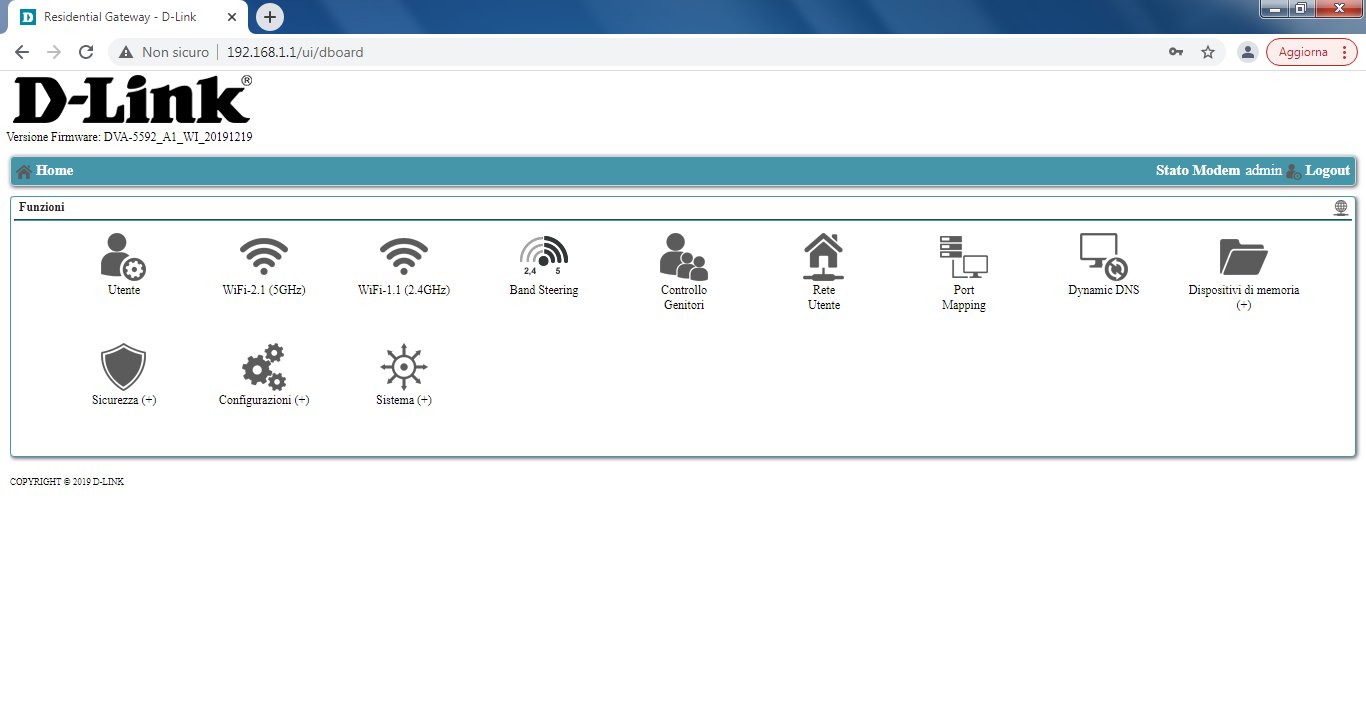1366x725 pixels.
Task: Open WiFi-1.1 (2.4GHz) settings
Action: (404, 256)
